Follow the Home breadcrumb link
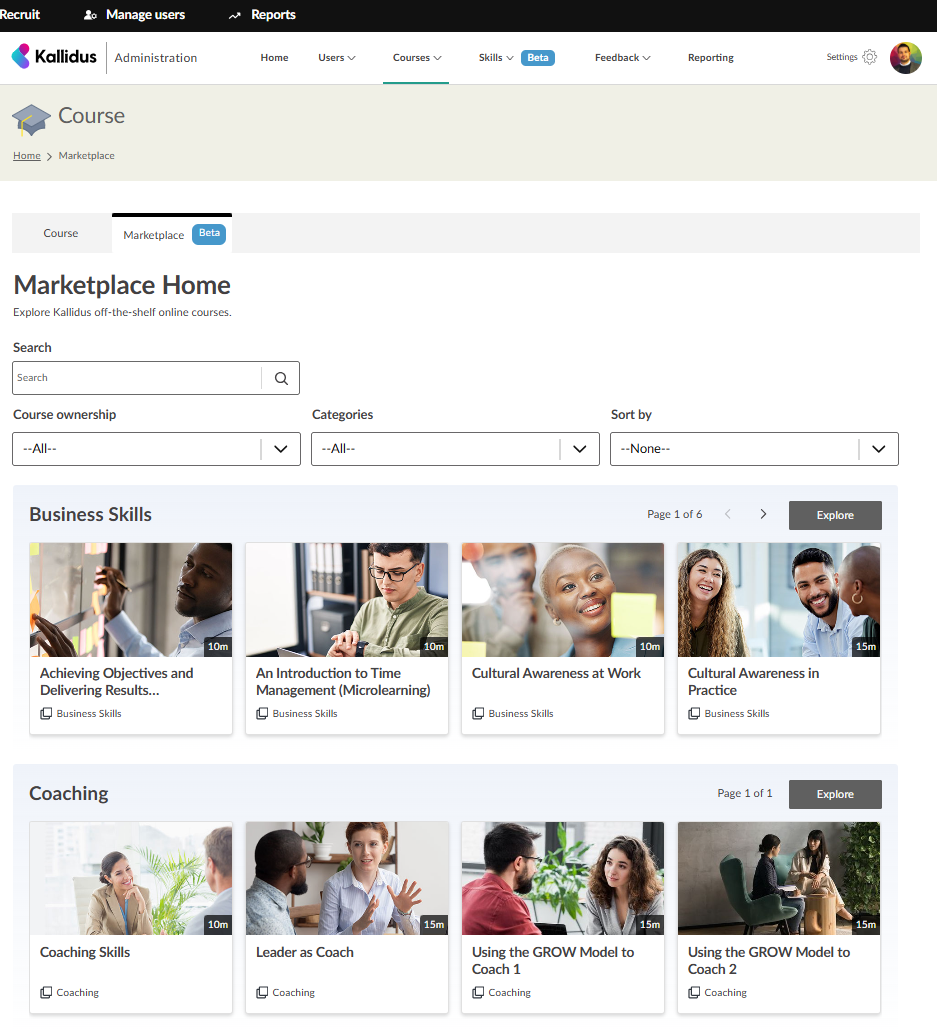 (x=27, y=156)
